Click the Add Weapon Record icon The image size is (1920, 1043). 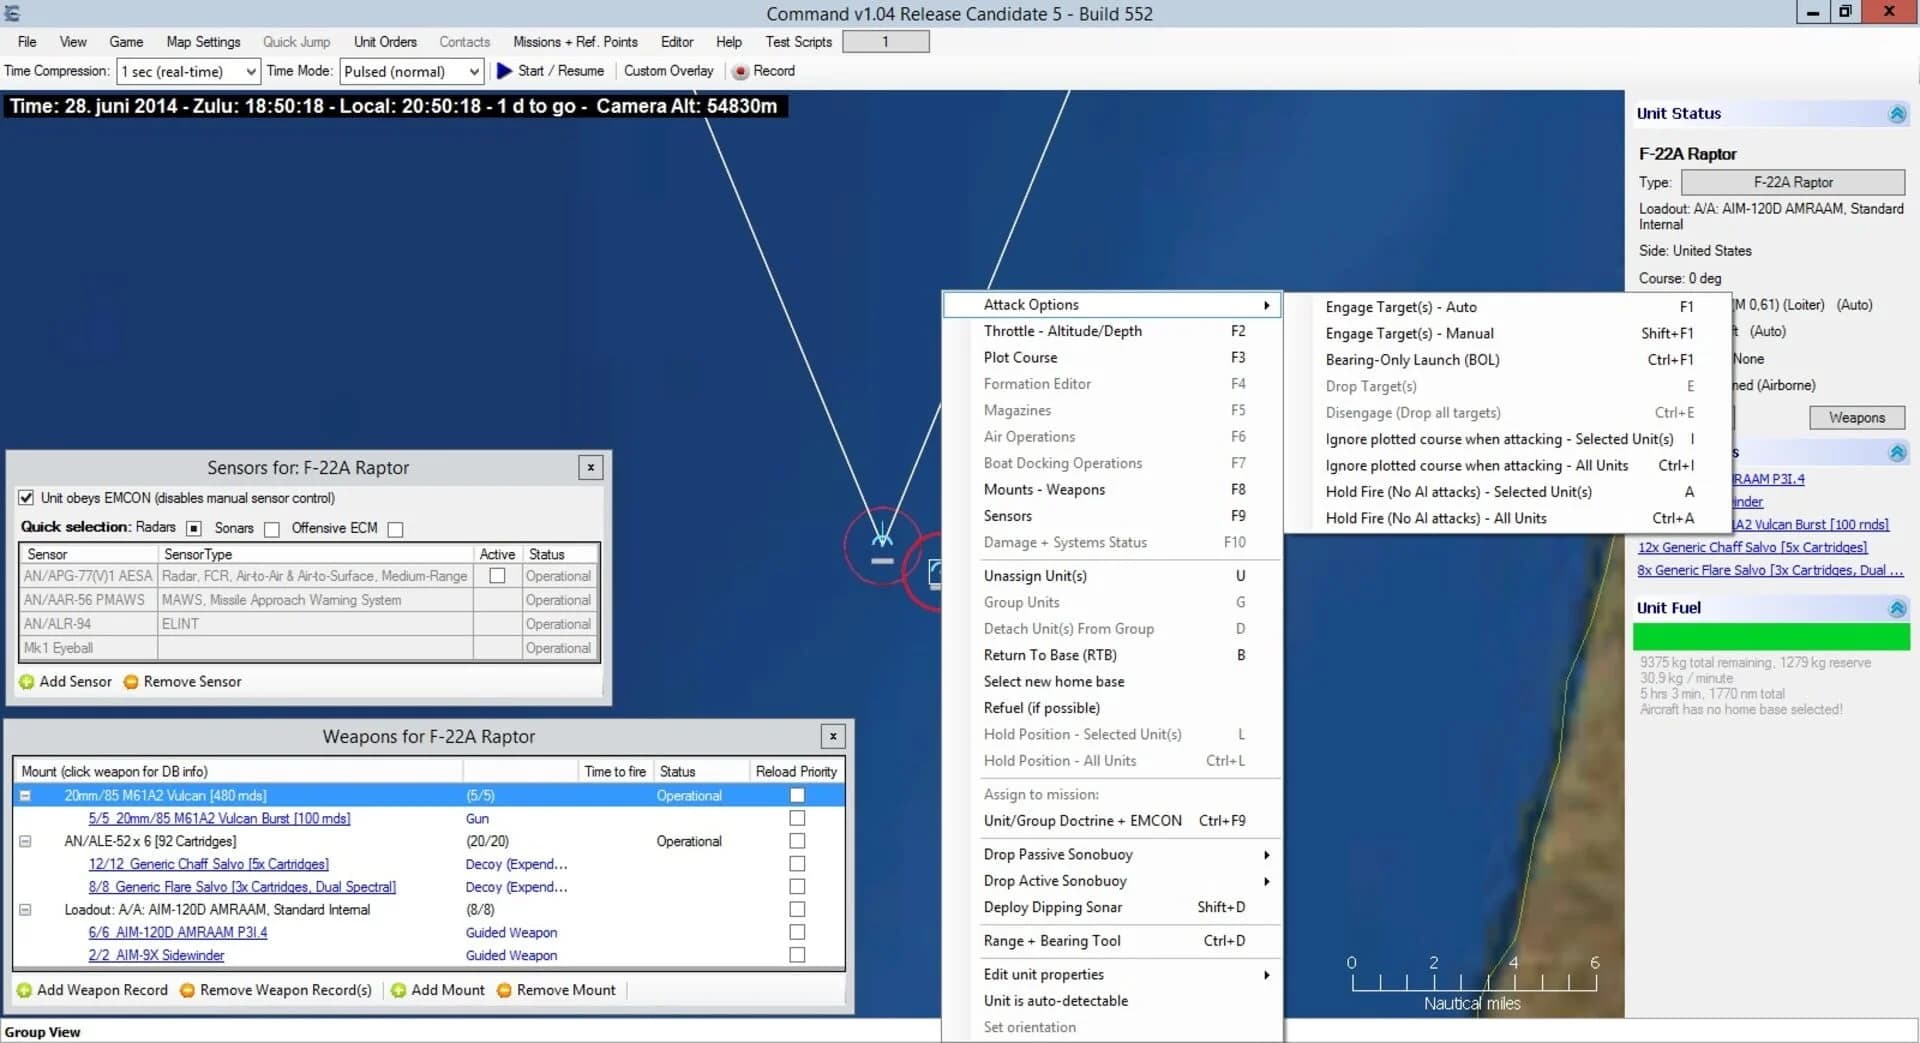(x=27, y=990)
